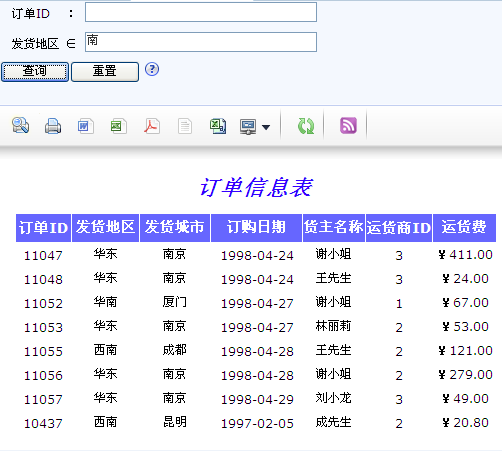Click the 运货费 column header
The image size is (502, 451).
pos(464,228)
